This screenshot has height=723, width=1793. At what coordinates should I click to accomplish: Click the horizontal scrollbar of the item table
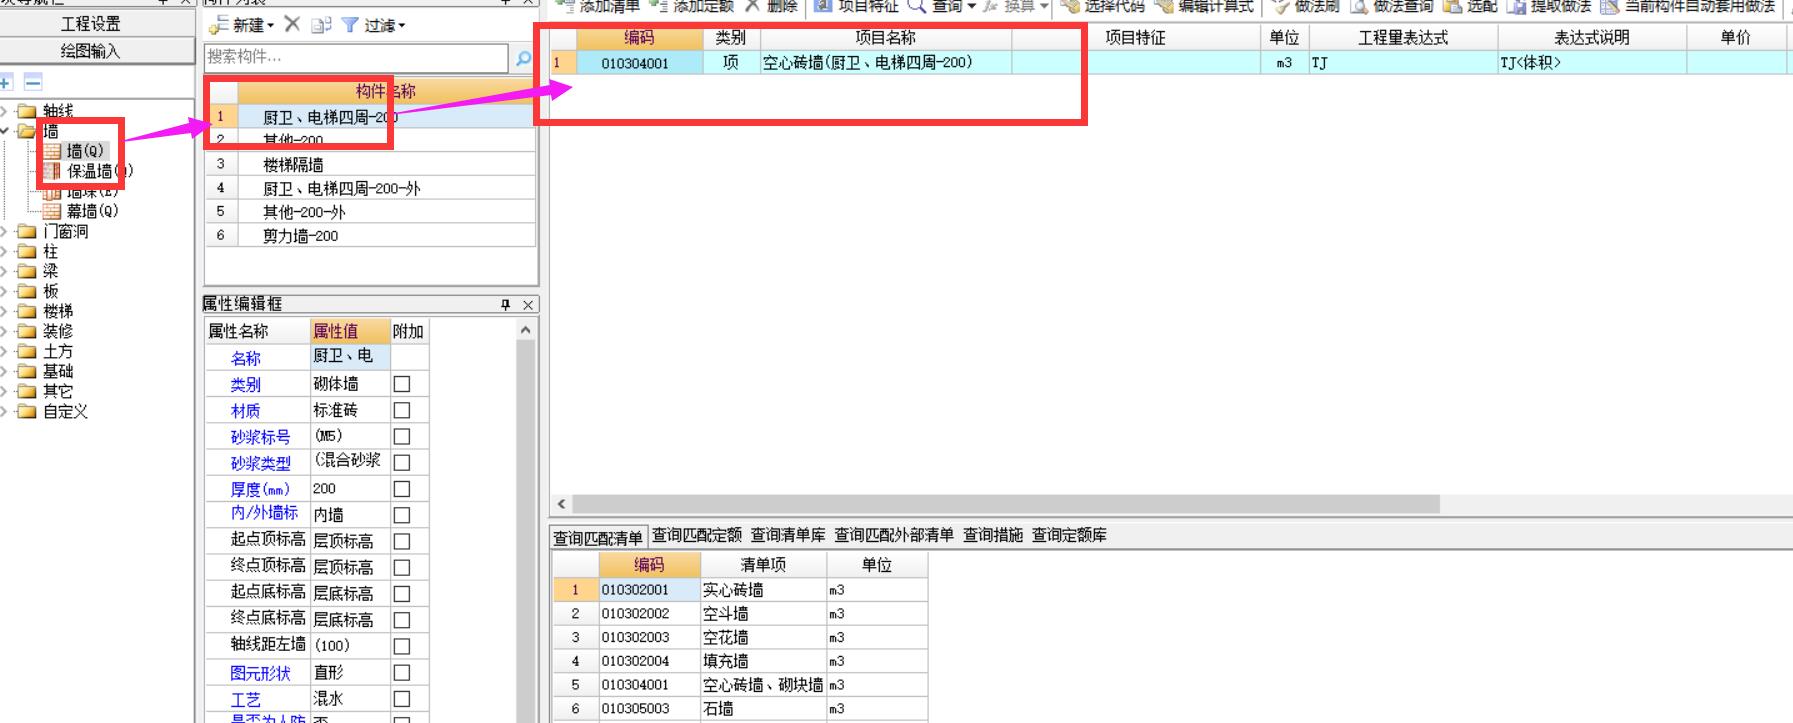coord(1007,504)
